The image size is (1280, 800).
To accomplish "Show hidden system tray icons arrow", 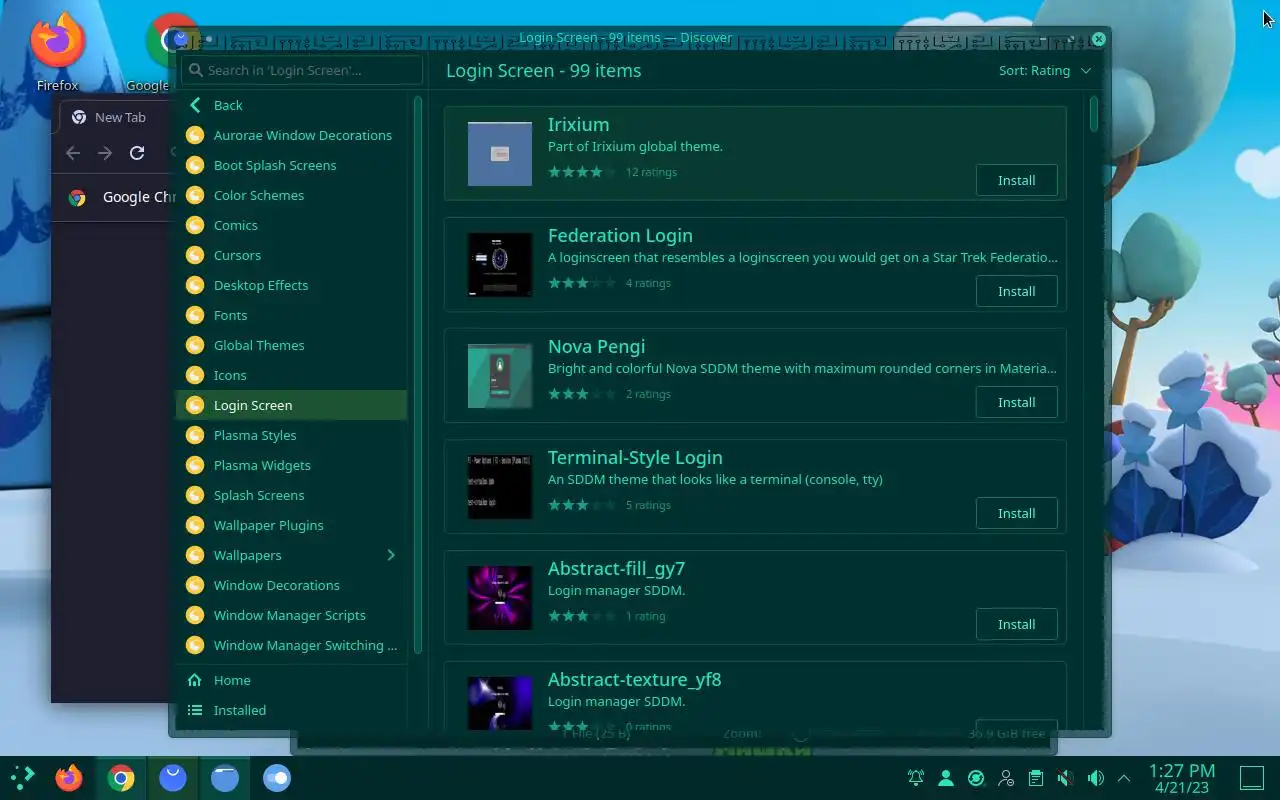I will click(x=1124, y=778).
